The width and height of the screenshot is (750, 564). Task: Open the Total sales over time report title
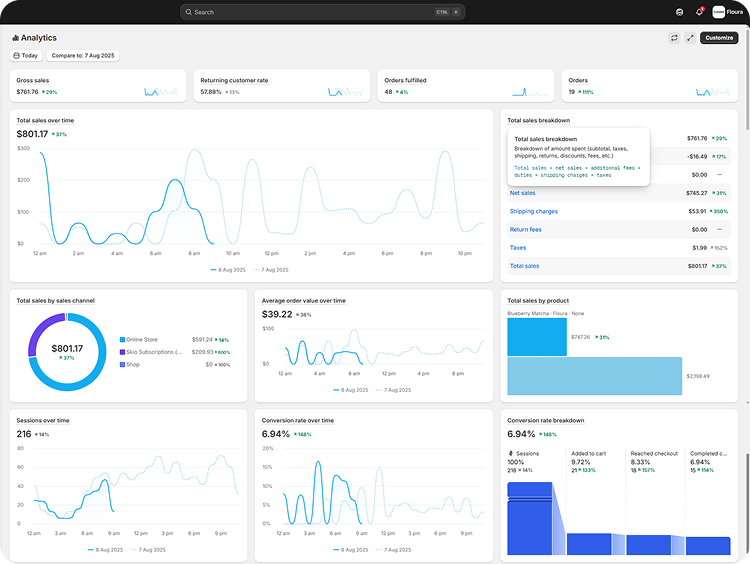point(45,121)
